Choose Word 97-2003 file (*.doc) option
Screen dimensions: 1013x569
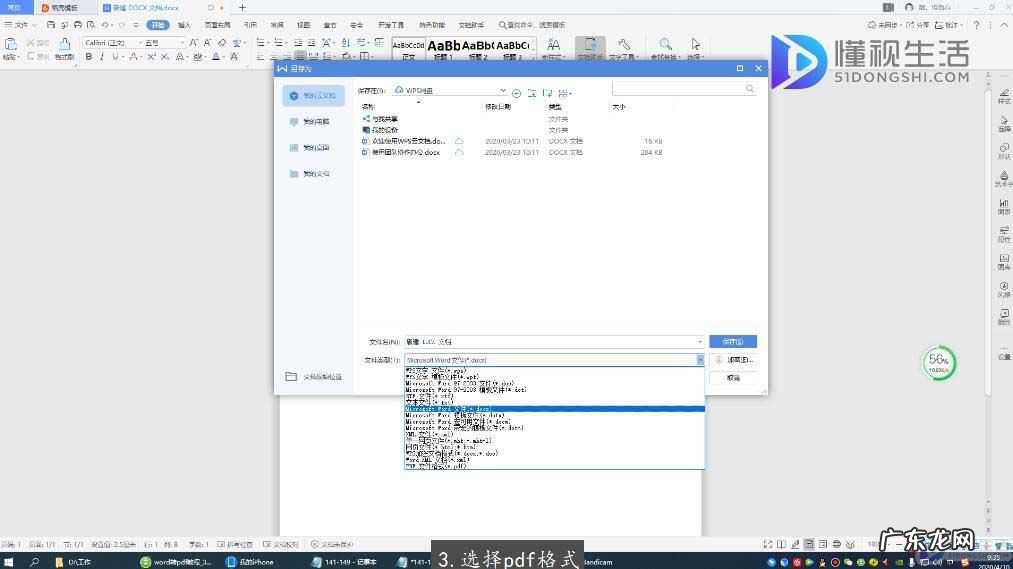(x=554, y=384)
